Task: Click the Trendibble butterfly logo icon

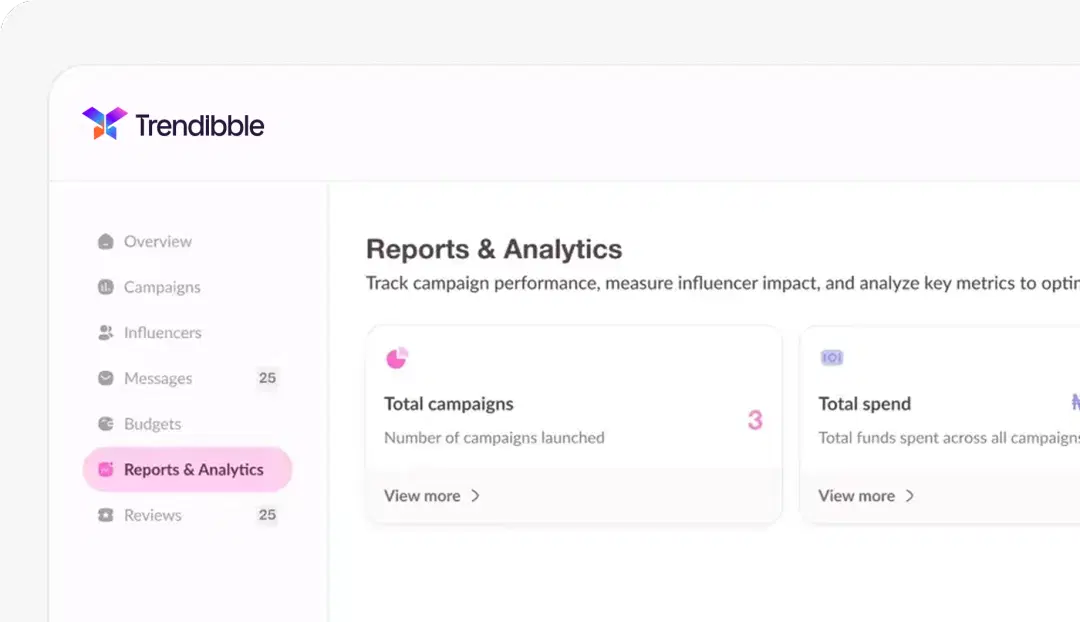Action: tap(104, 124)
